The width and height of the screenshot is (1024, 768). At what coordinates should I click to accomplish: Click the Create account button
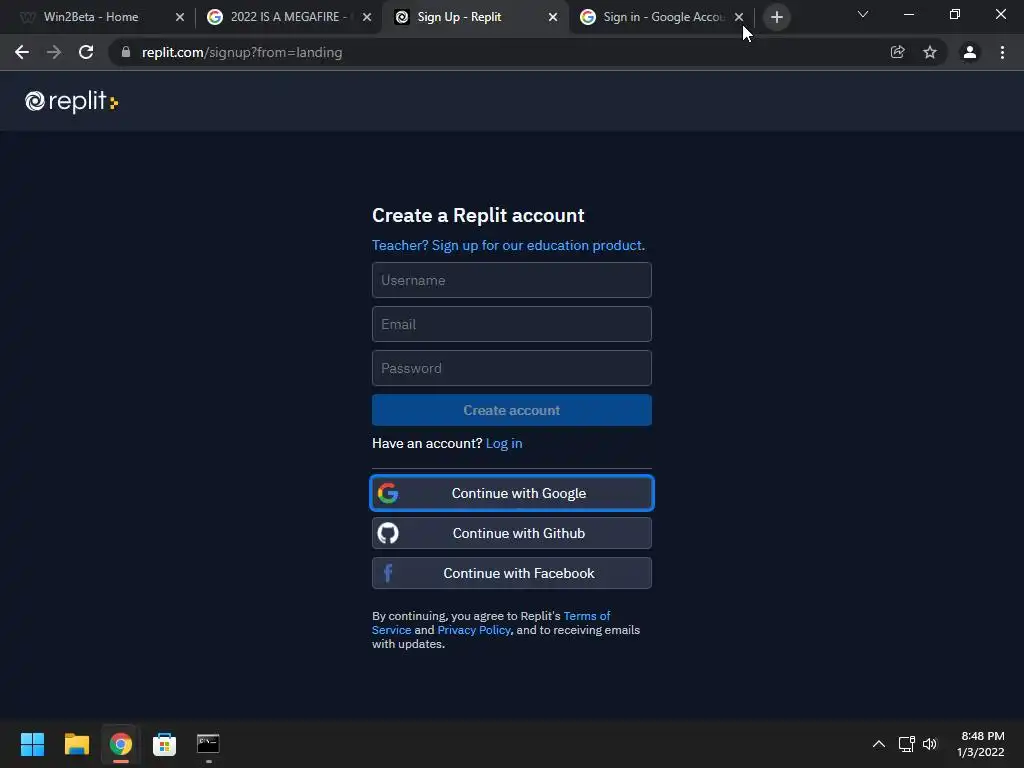[511, 410]
